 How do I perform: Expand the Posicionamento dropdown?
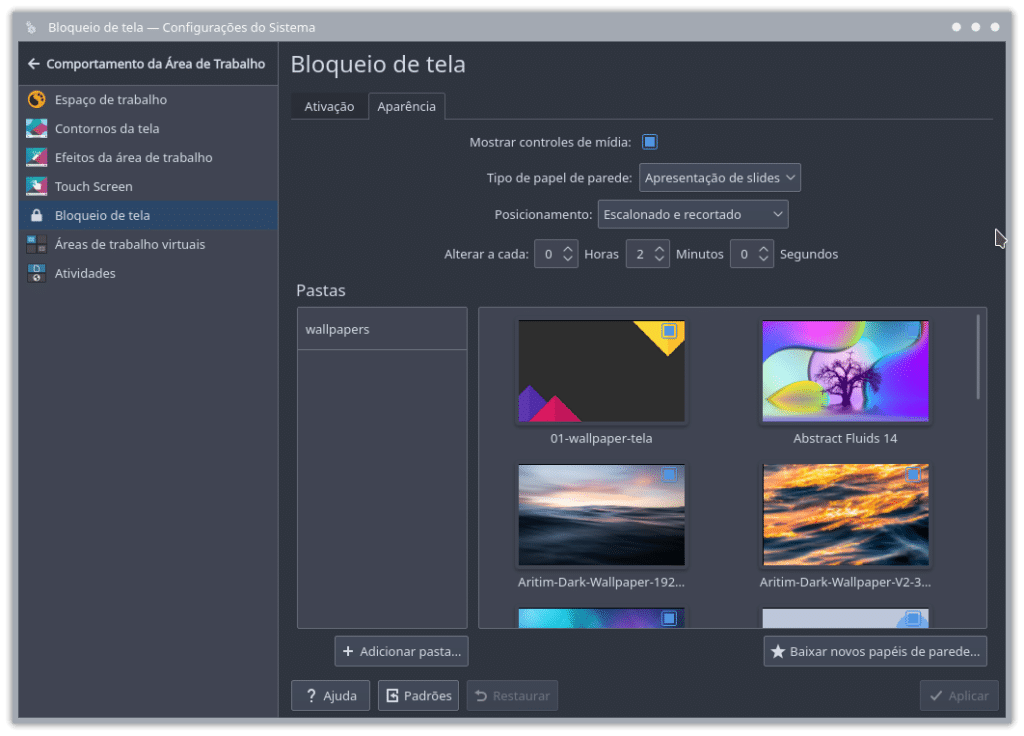pos(693,215)
